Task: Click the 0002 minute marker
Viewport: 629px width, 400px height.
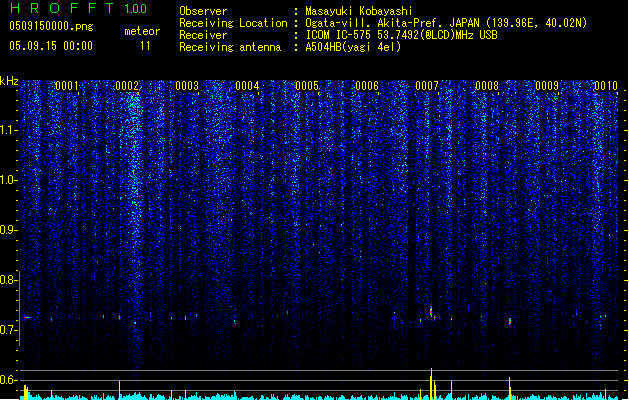Action: tap(127, 86)
